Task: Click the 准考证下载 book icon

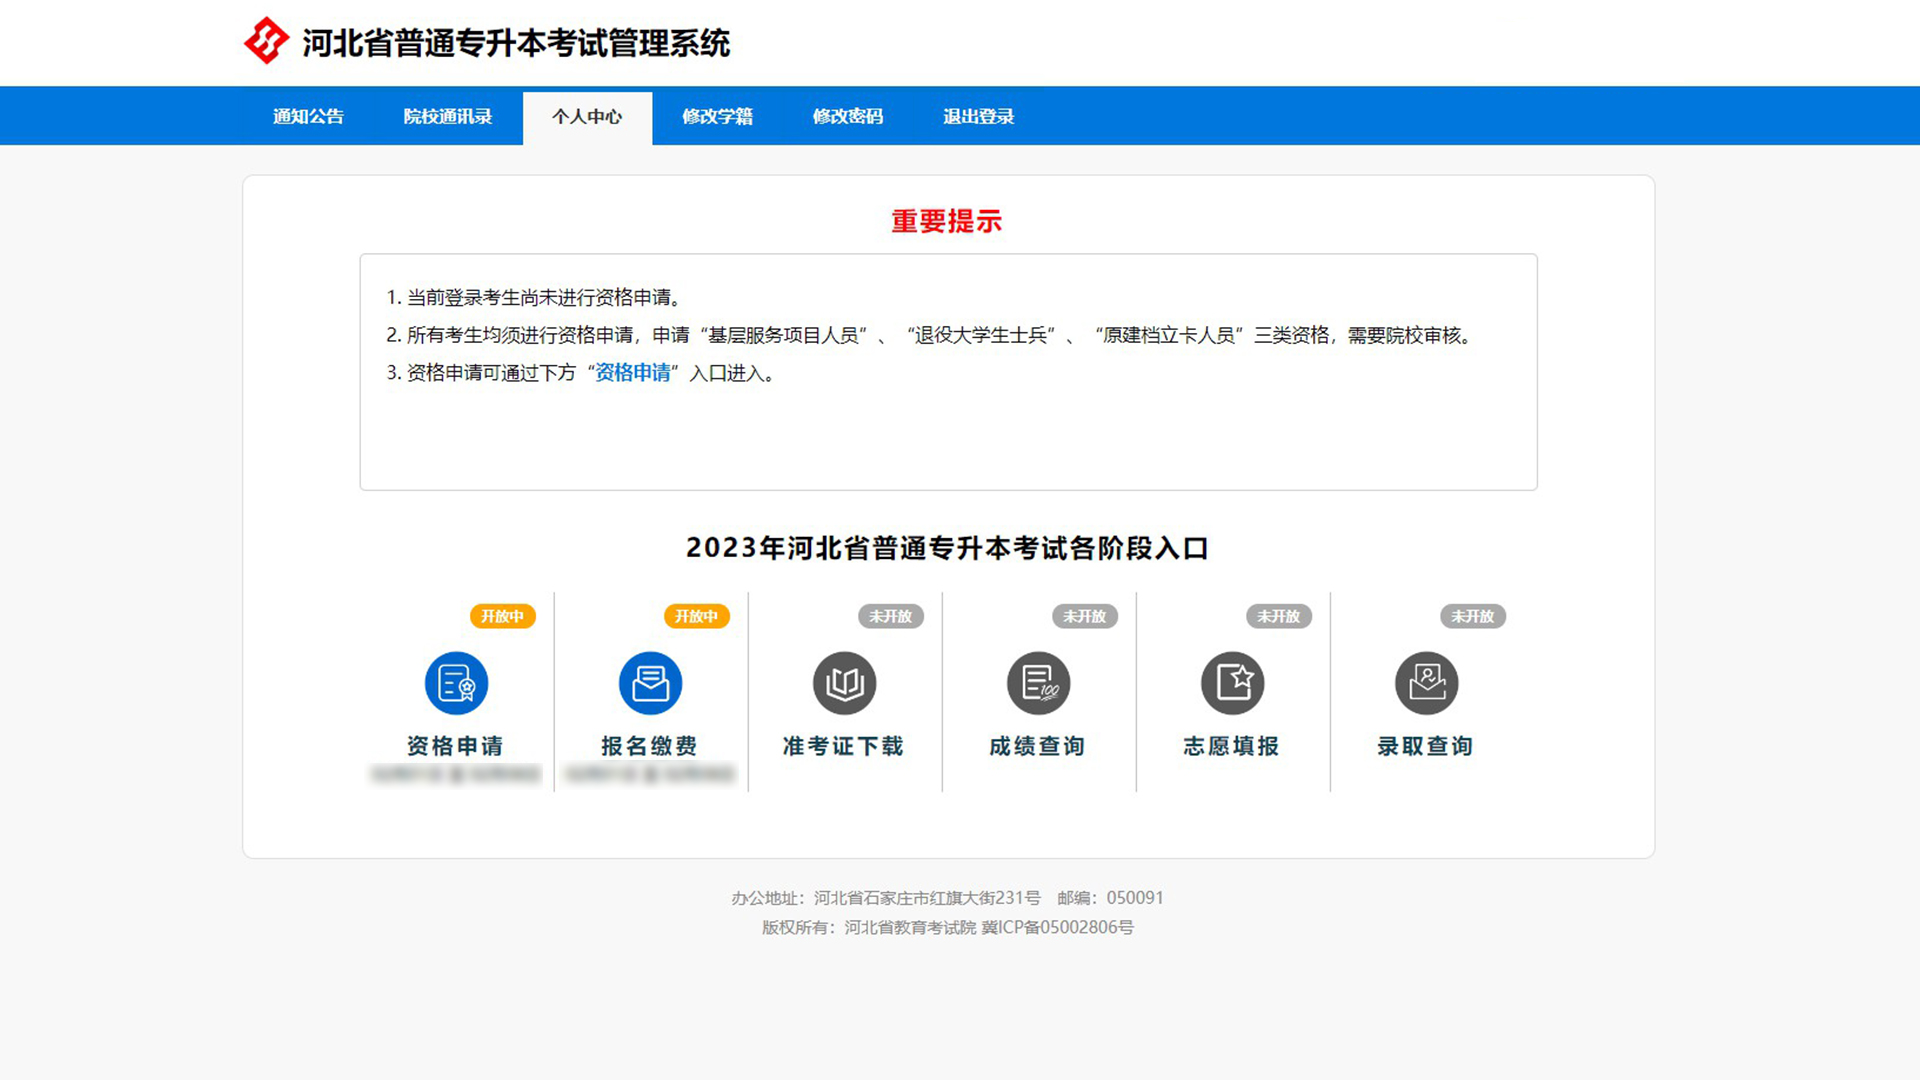Action: pyautogui.click(x=844, y=684)
